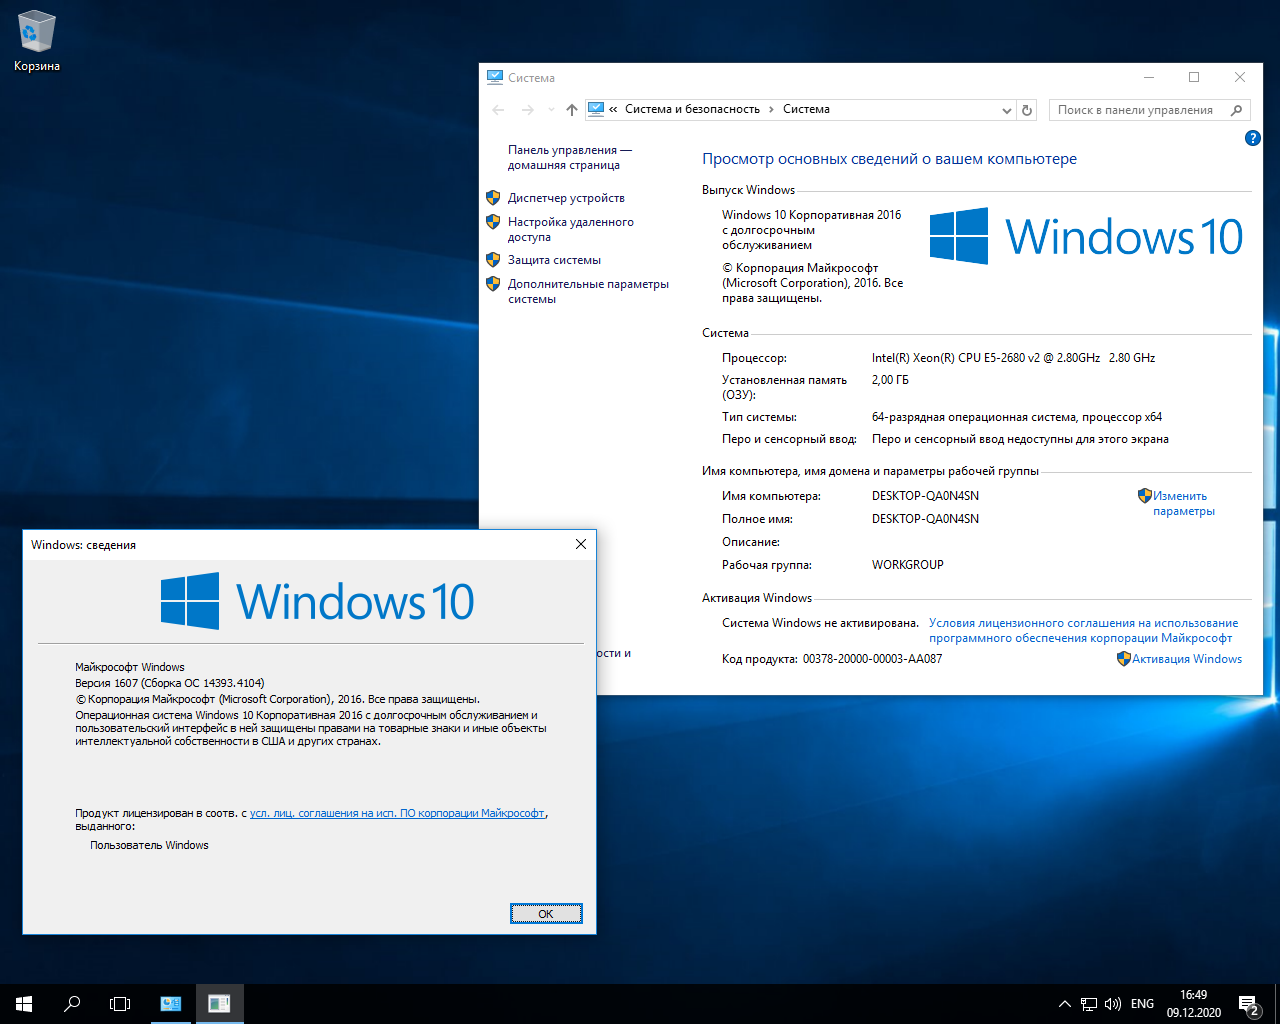Open Task View on taskbar
The image size is (1280, 1024).
click(x=120, y=1004)
